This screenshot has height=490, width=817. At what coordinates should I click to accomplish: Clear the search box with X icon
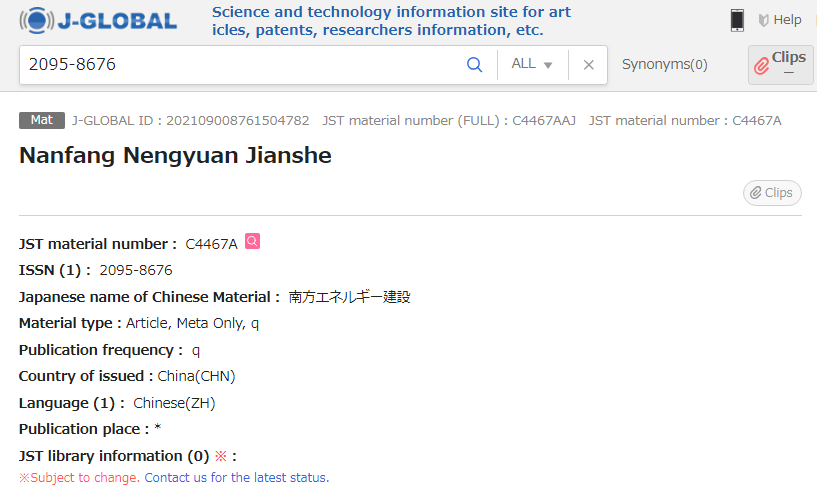pyautogui.click(x=588, y=65)
